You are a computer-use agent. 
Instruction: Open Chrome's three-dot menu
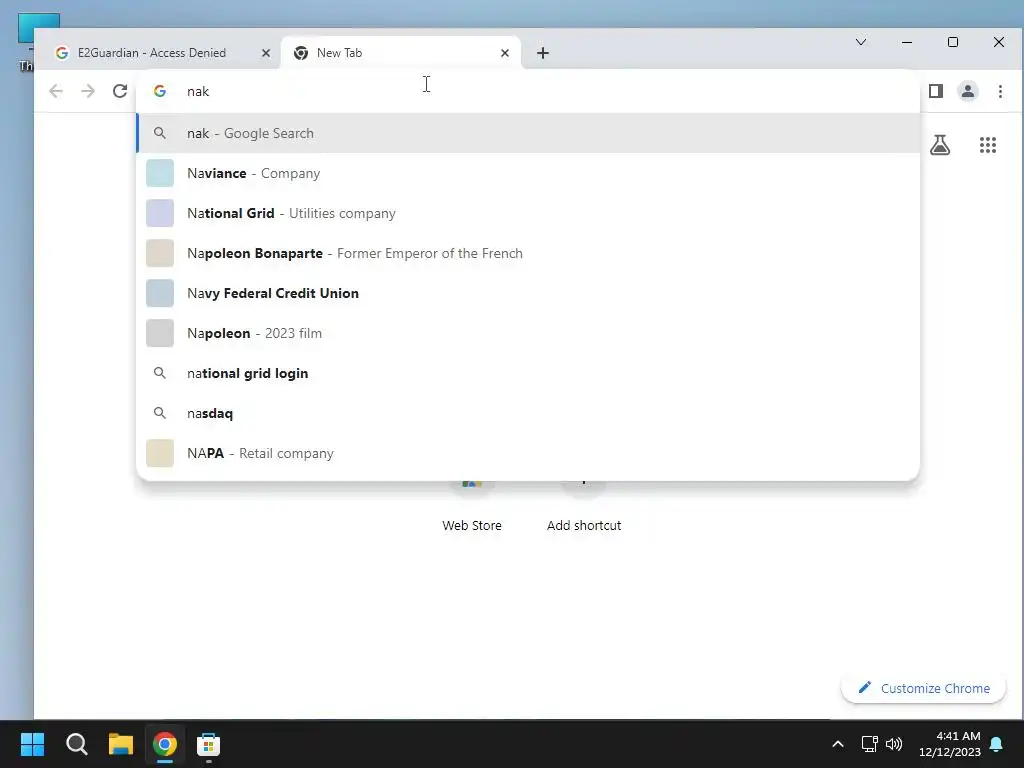pos(1000,91)
